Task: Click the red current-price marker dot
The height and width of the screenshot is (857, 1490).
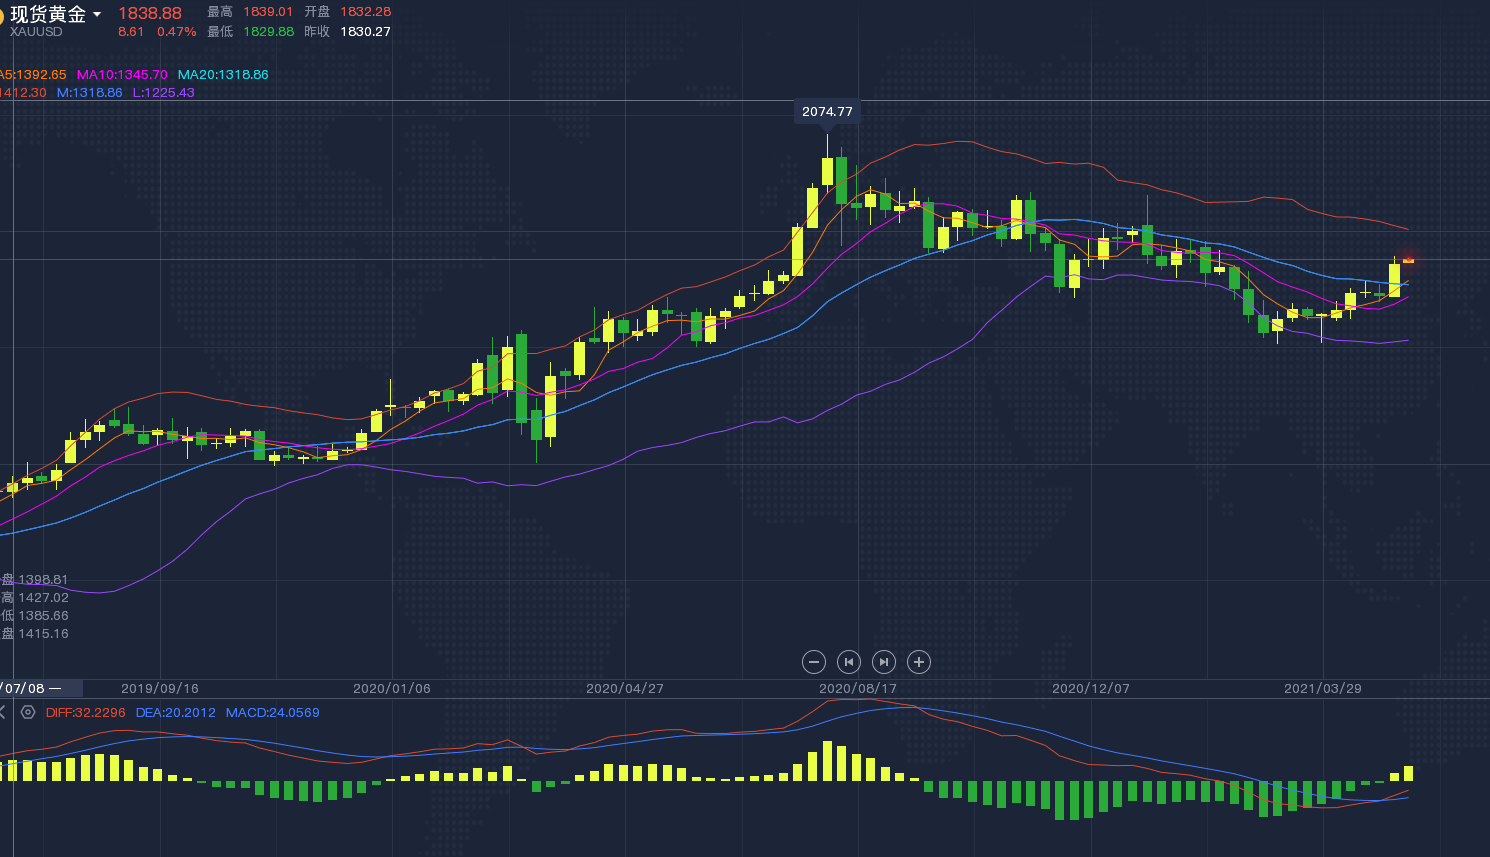Action: (x=1408, y=260)
